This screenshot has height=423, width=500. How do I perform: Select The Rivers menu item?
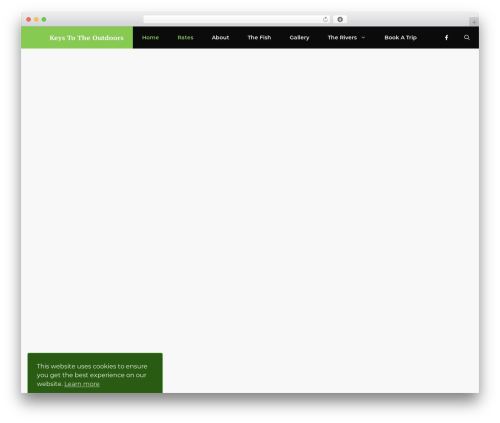(342, 38)
